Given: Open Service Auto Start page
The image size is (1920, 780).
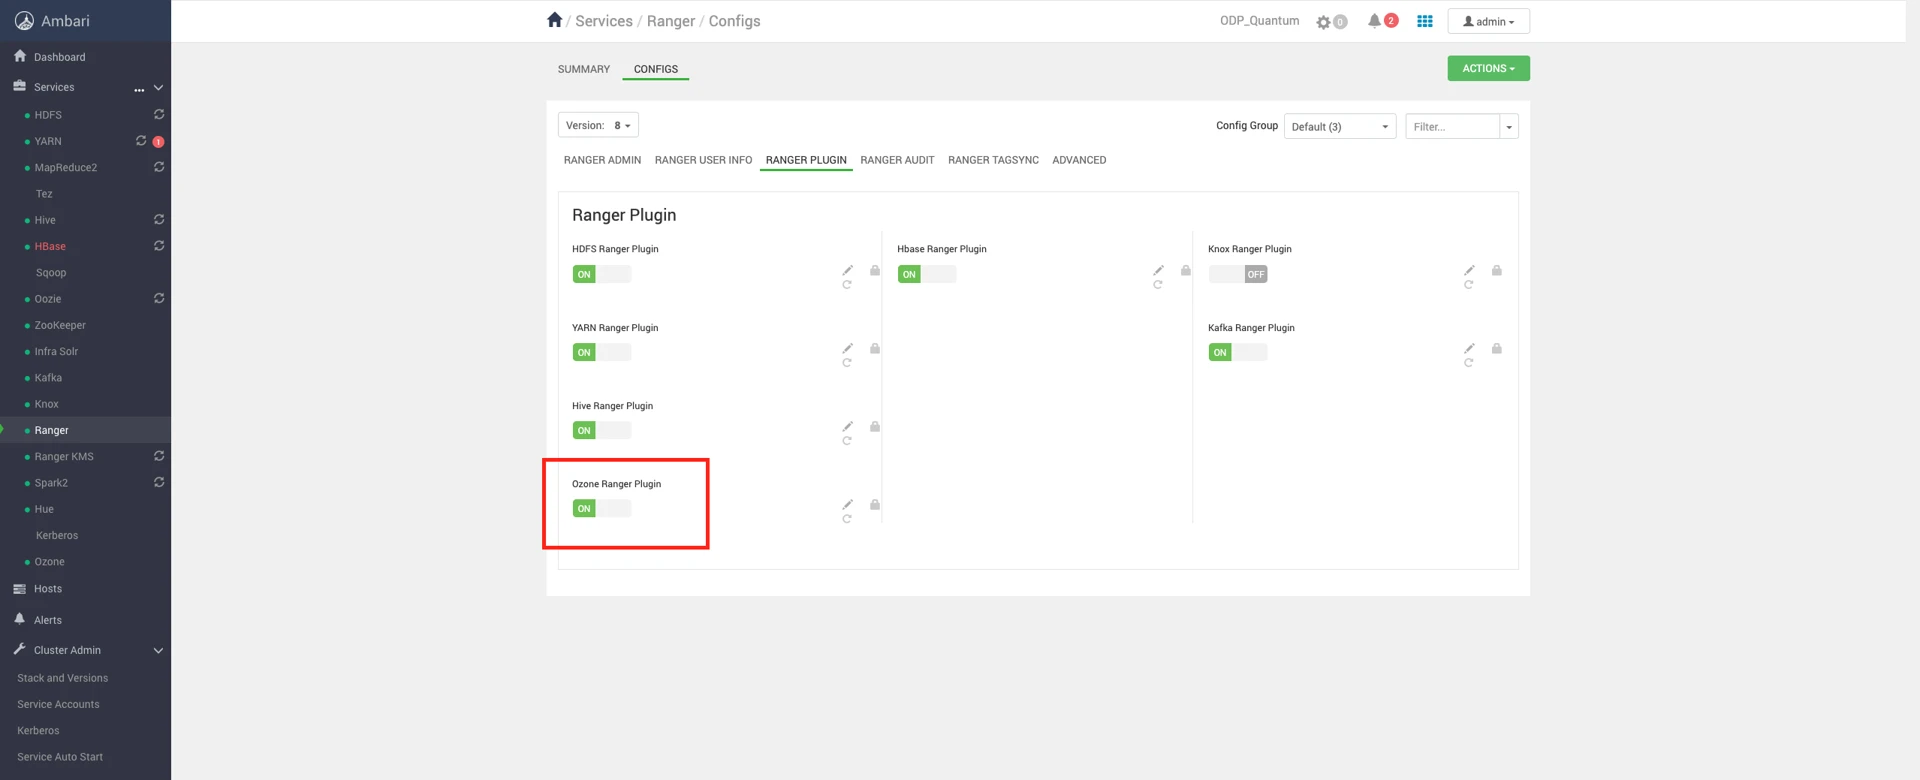Looking at the screenshot, I should click(60, 757).
